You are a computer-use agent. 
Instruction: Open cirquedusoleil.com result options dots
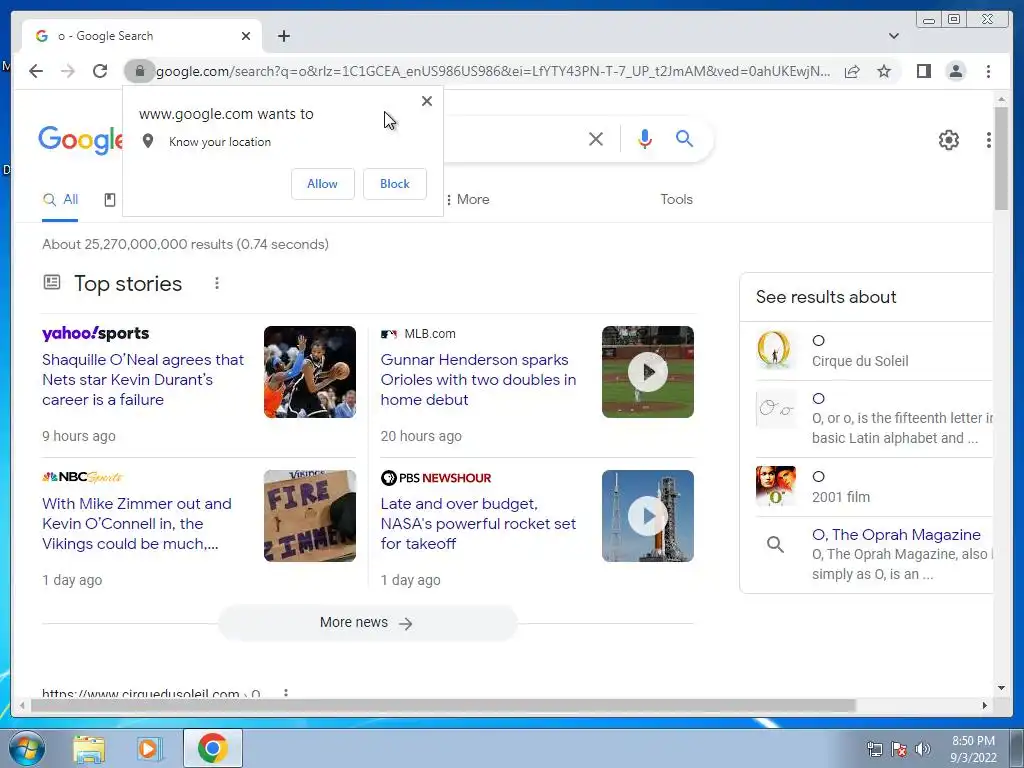tap(285, 693)
